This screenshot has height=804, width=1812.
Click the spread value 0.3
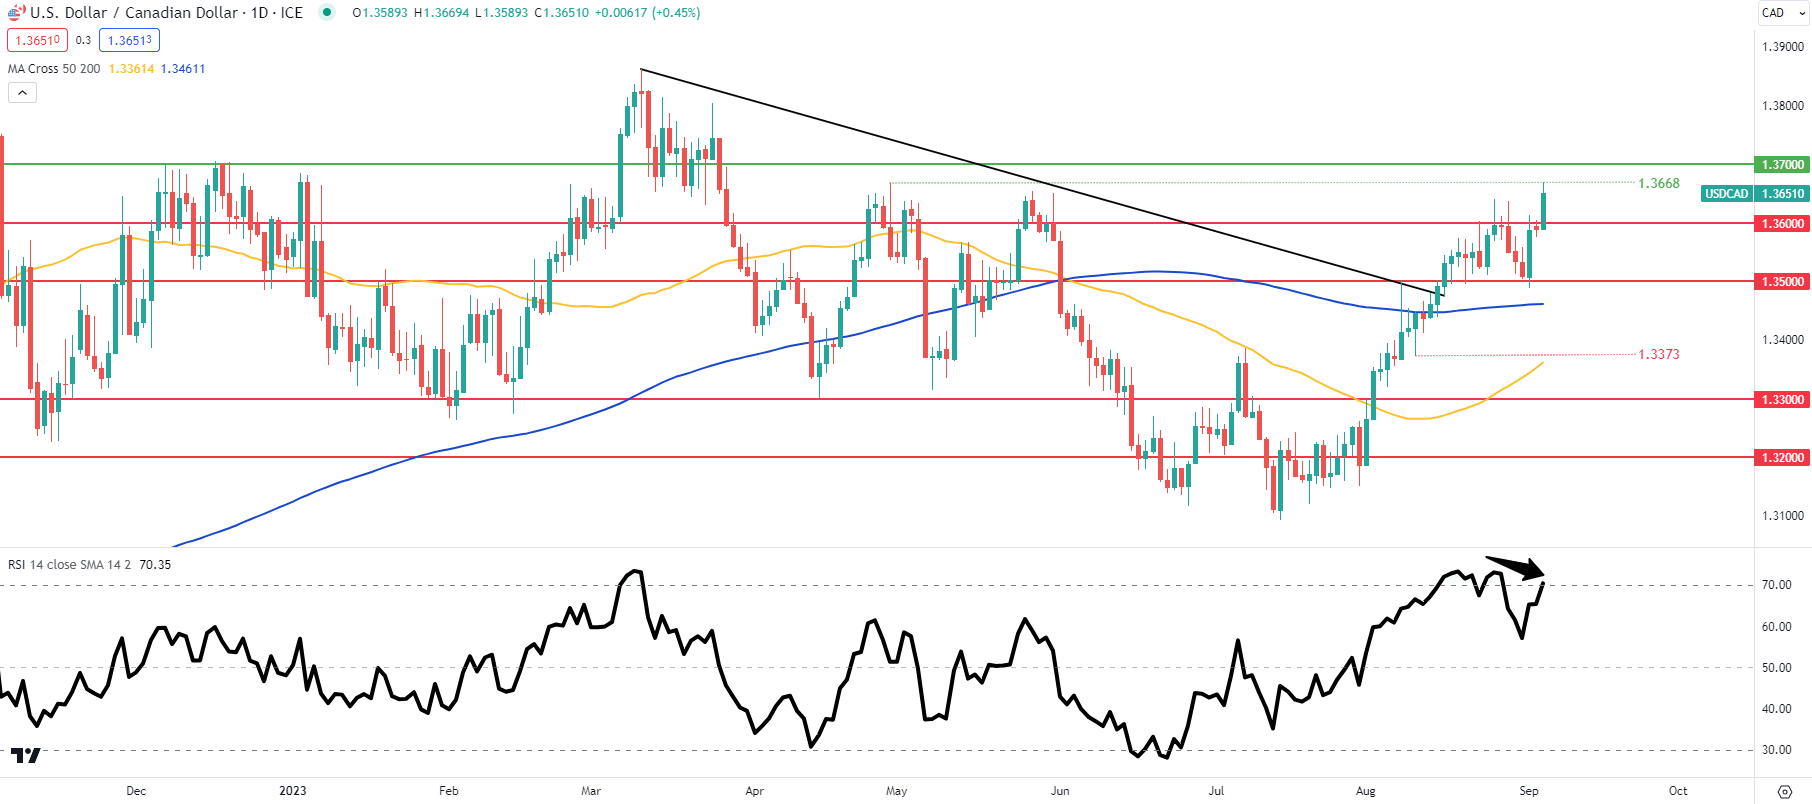(x=83, y=41)
